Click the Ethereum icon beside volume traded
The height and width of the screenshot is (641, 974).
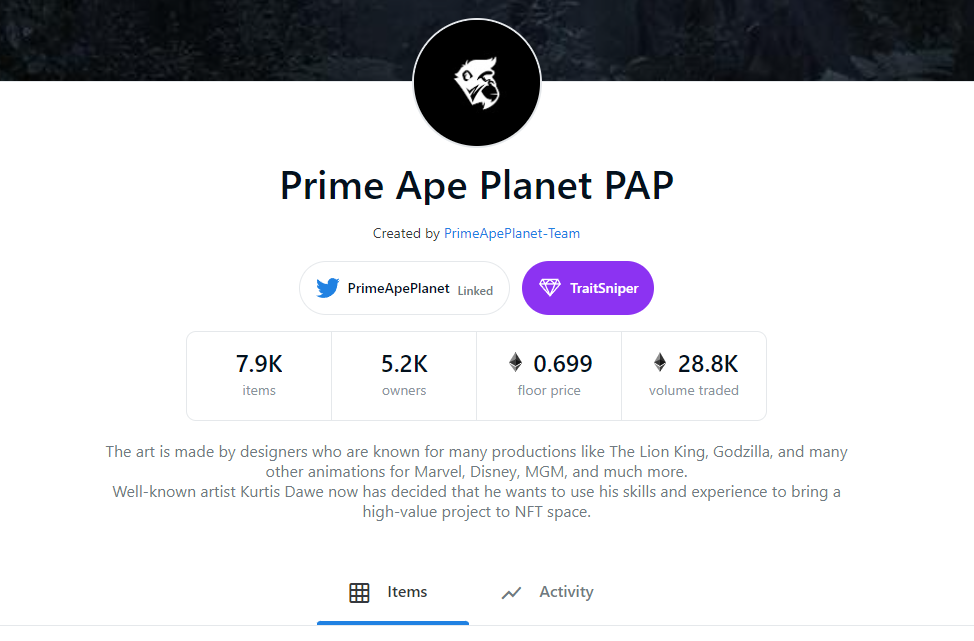(660, 362)
